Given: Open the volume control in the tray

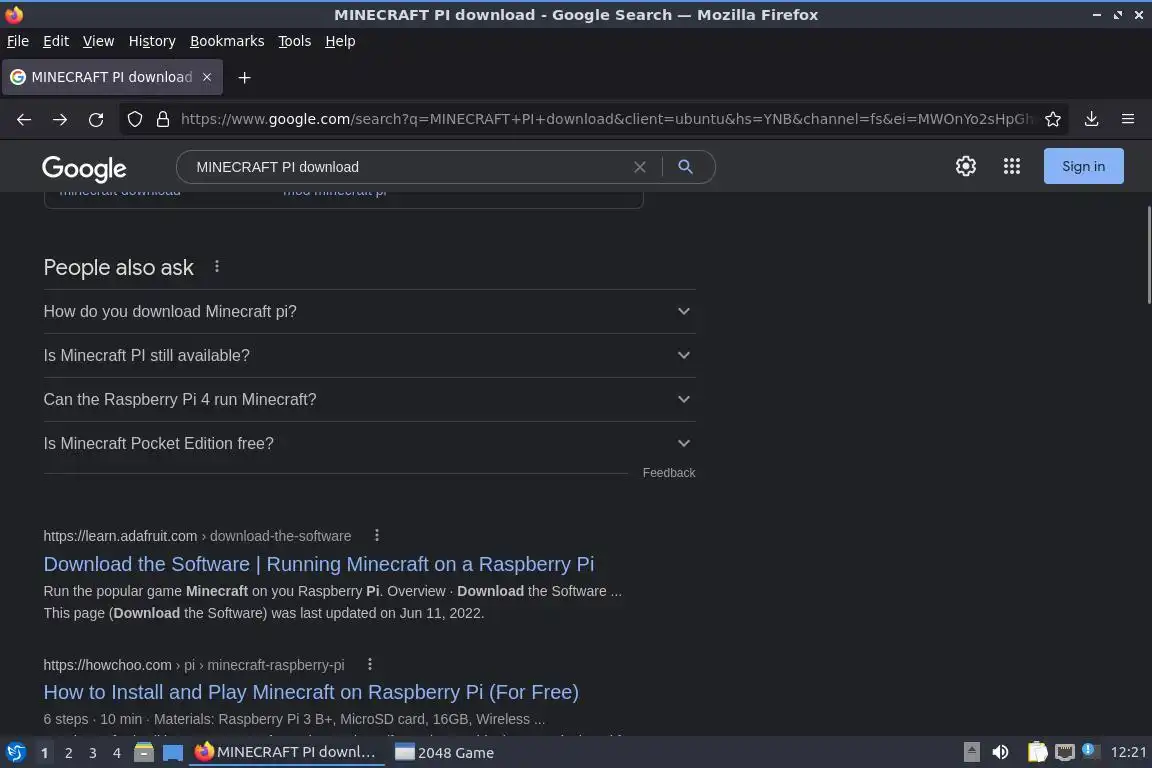Looking at the screenshot, I should (x=1000, y=753).
